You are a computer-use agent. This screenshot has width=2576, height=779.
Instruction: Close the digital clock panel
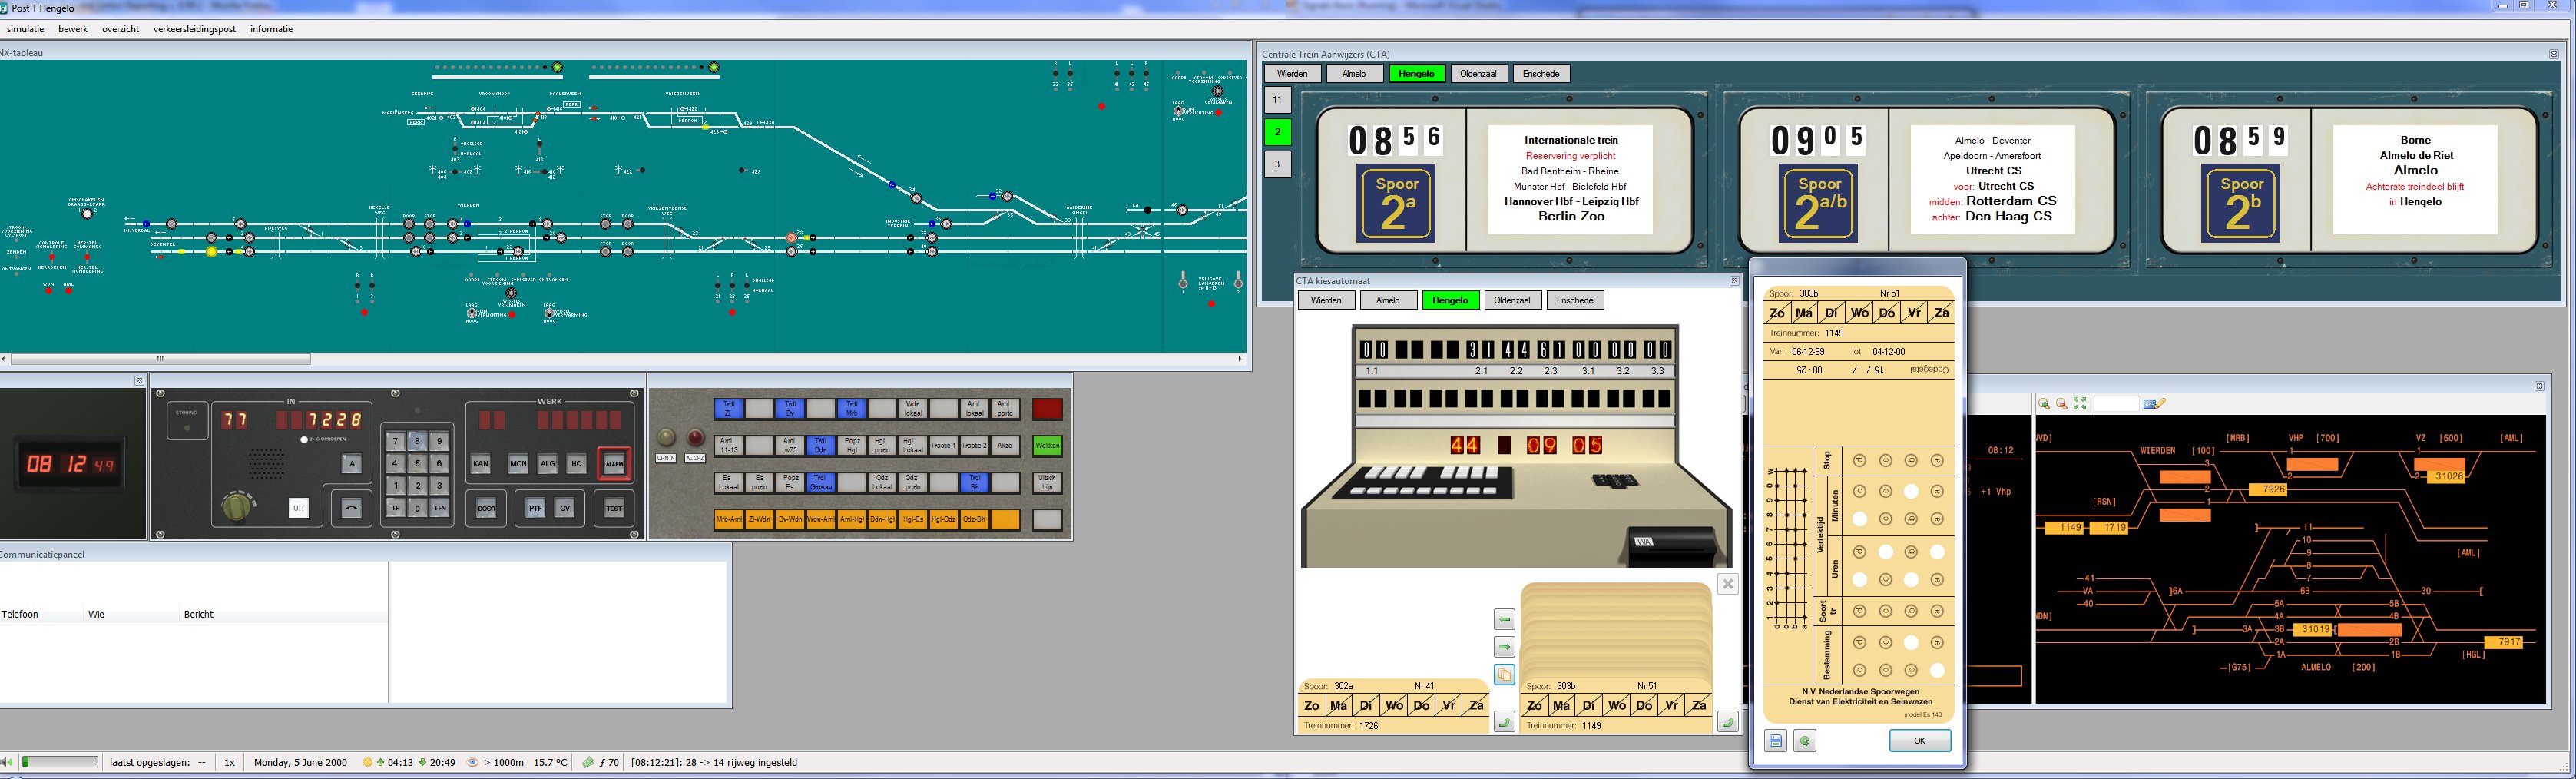(x=139, y=381)
